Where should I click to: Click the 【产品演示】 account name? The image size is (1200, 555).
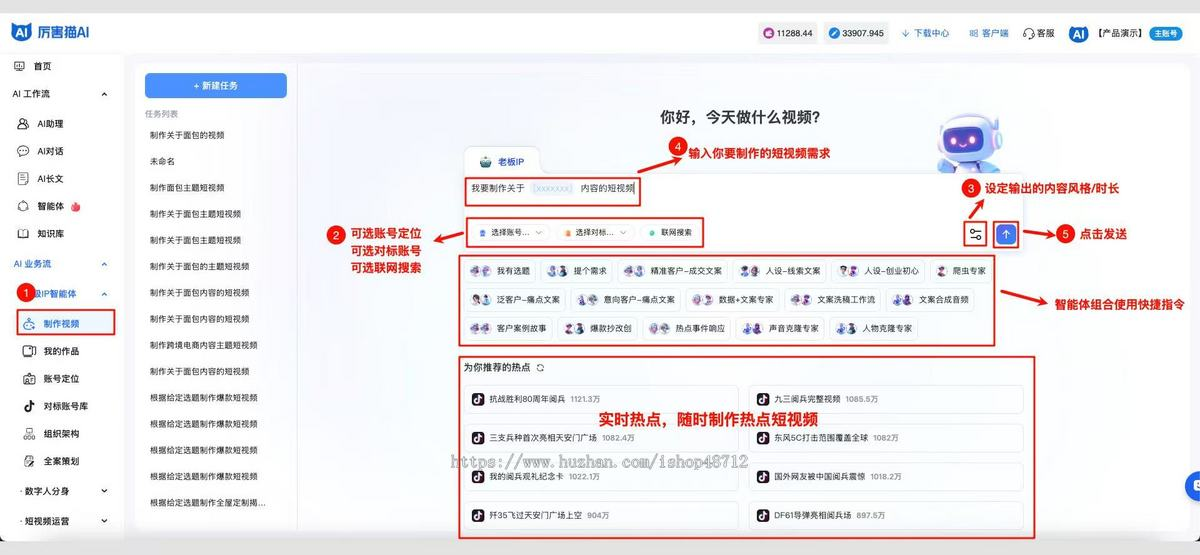1120,33
